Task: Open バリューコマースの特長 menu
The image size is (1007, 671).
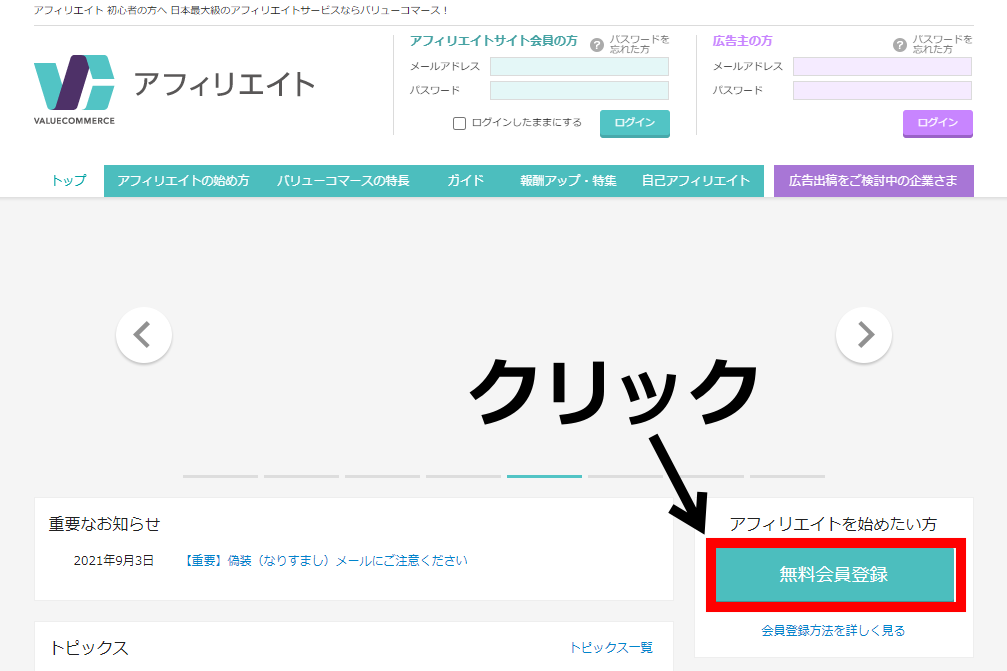Action: coord(343,181)
